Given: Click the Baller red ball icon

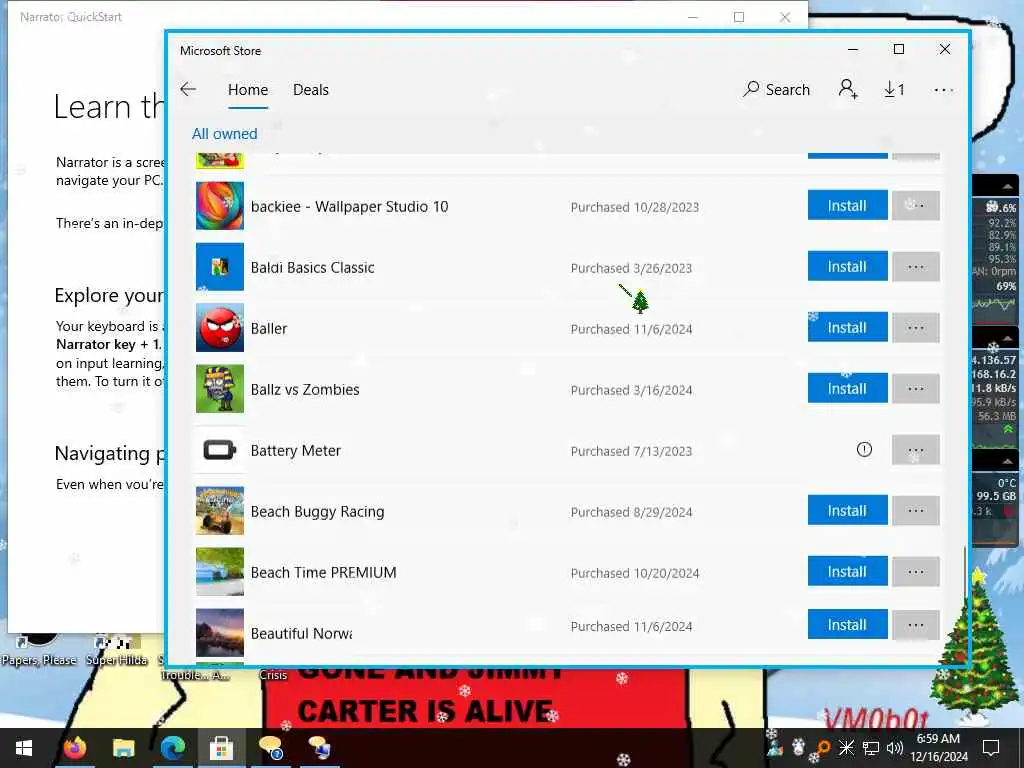Looking at the screenshot, I should (x=220, y=328).
